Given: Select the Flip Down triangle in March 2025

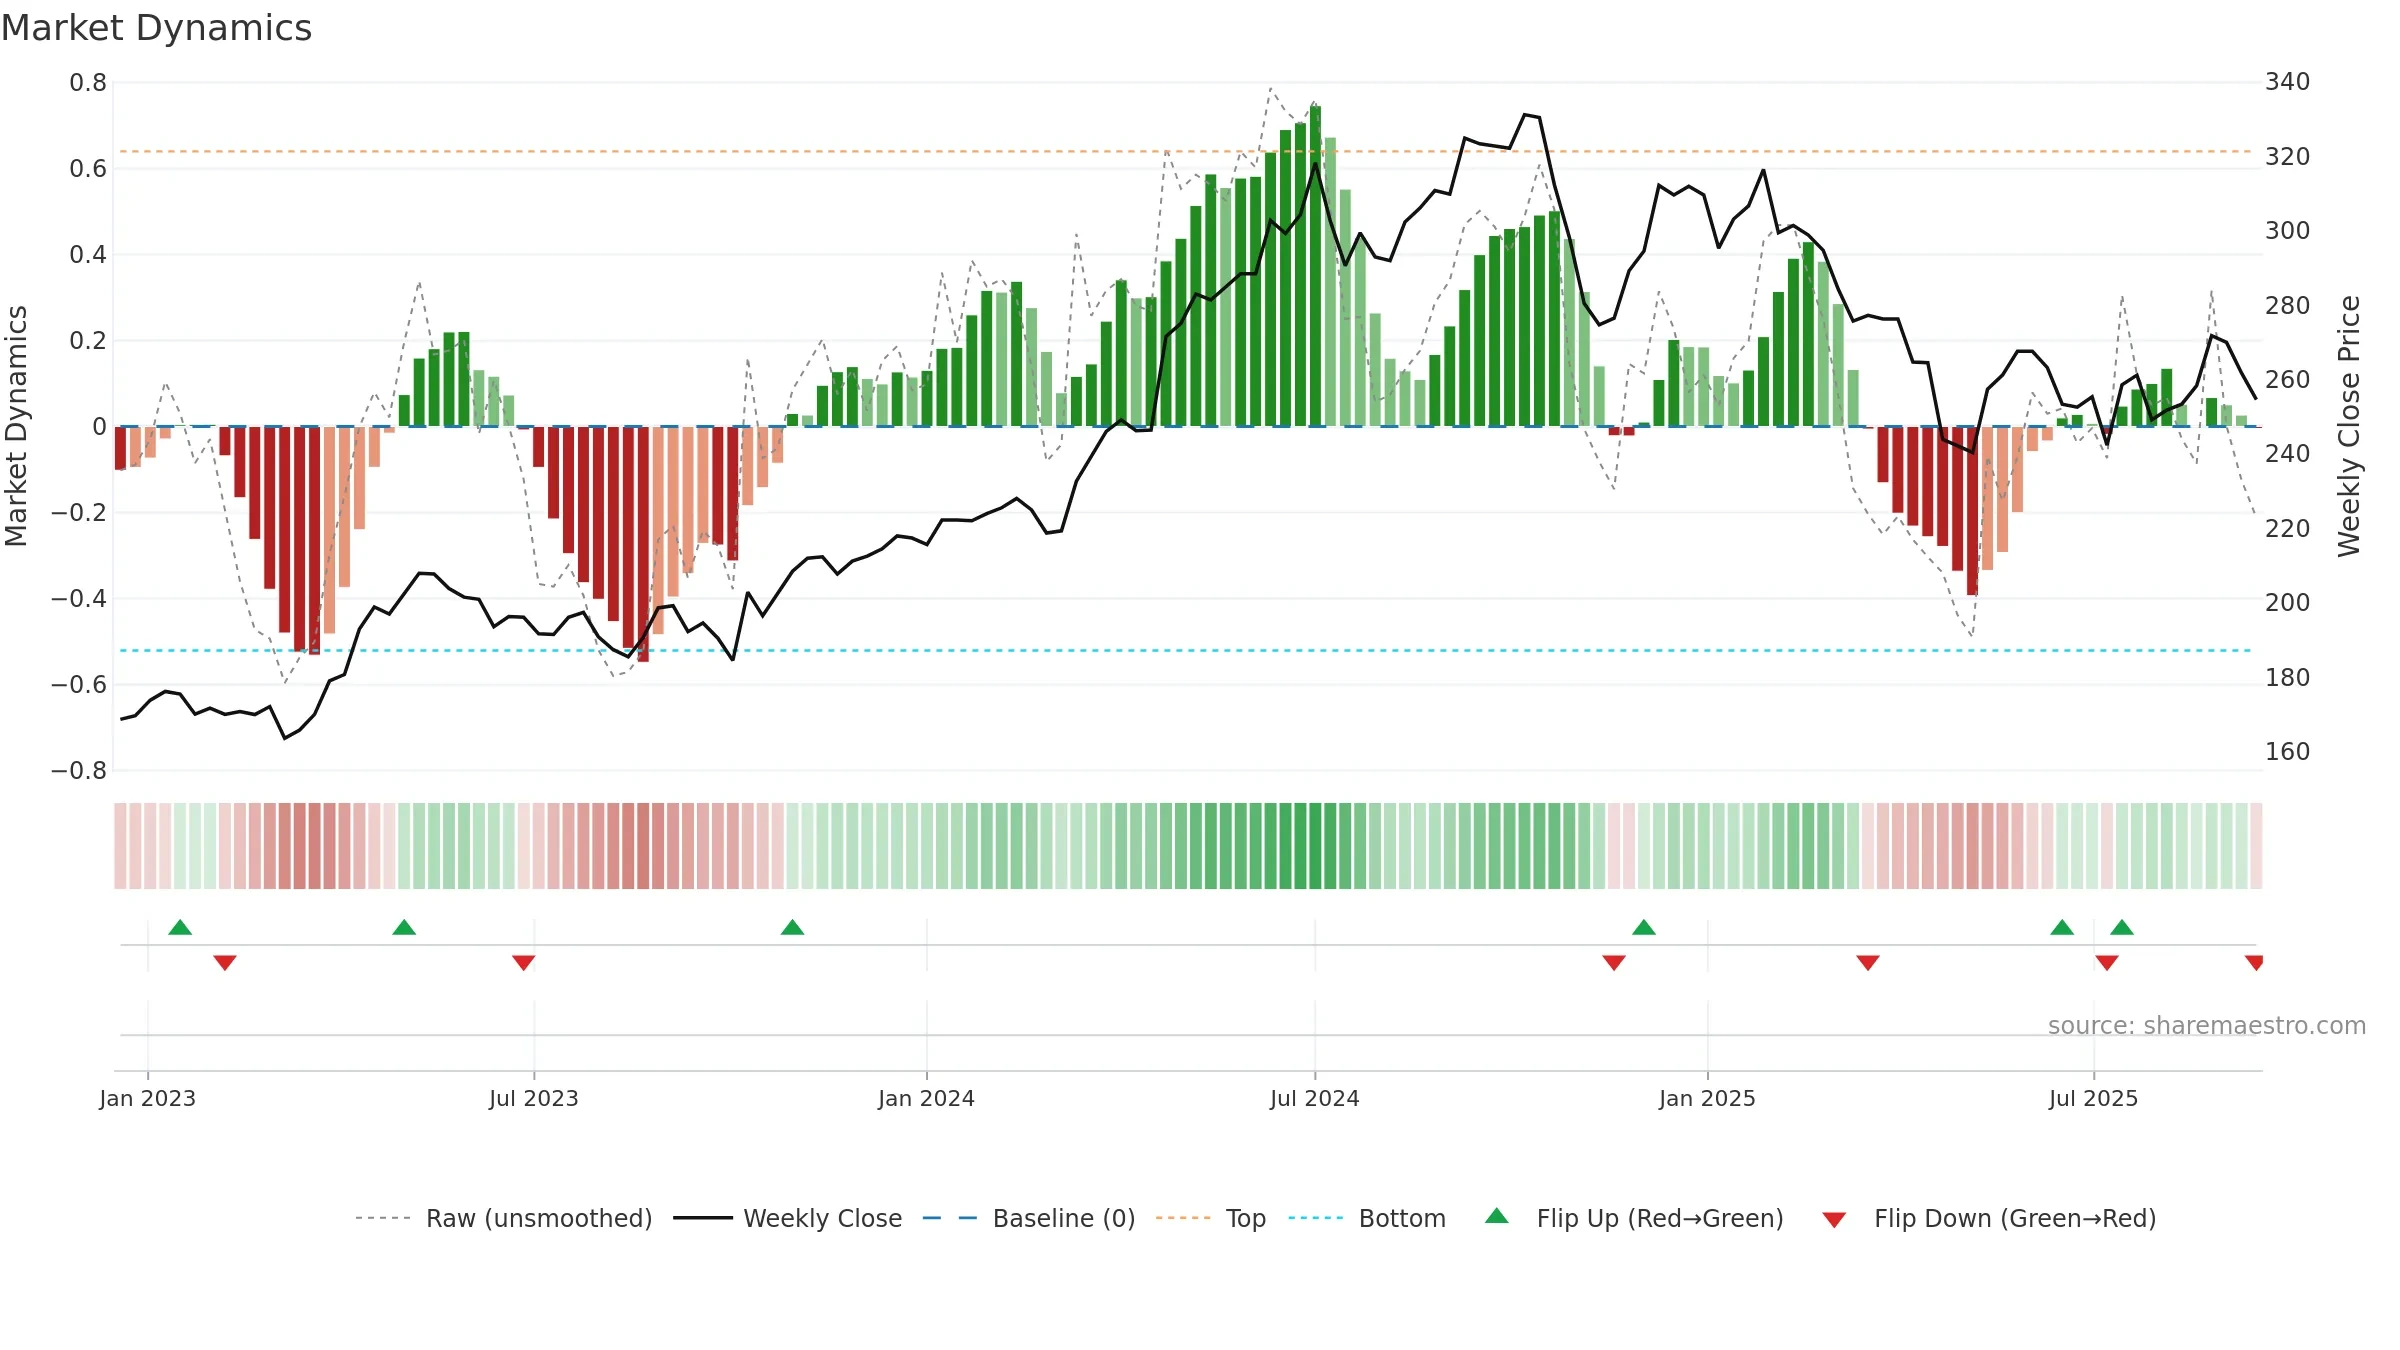Looking at the screenshot, I should [1868, 962].
